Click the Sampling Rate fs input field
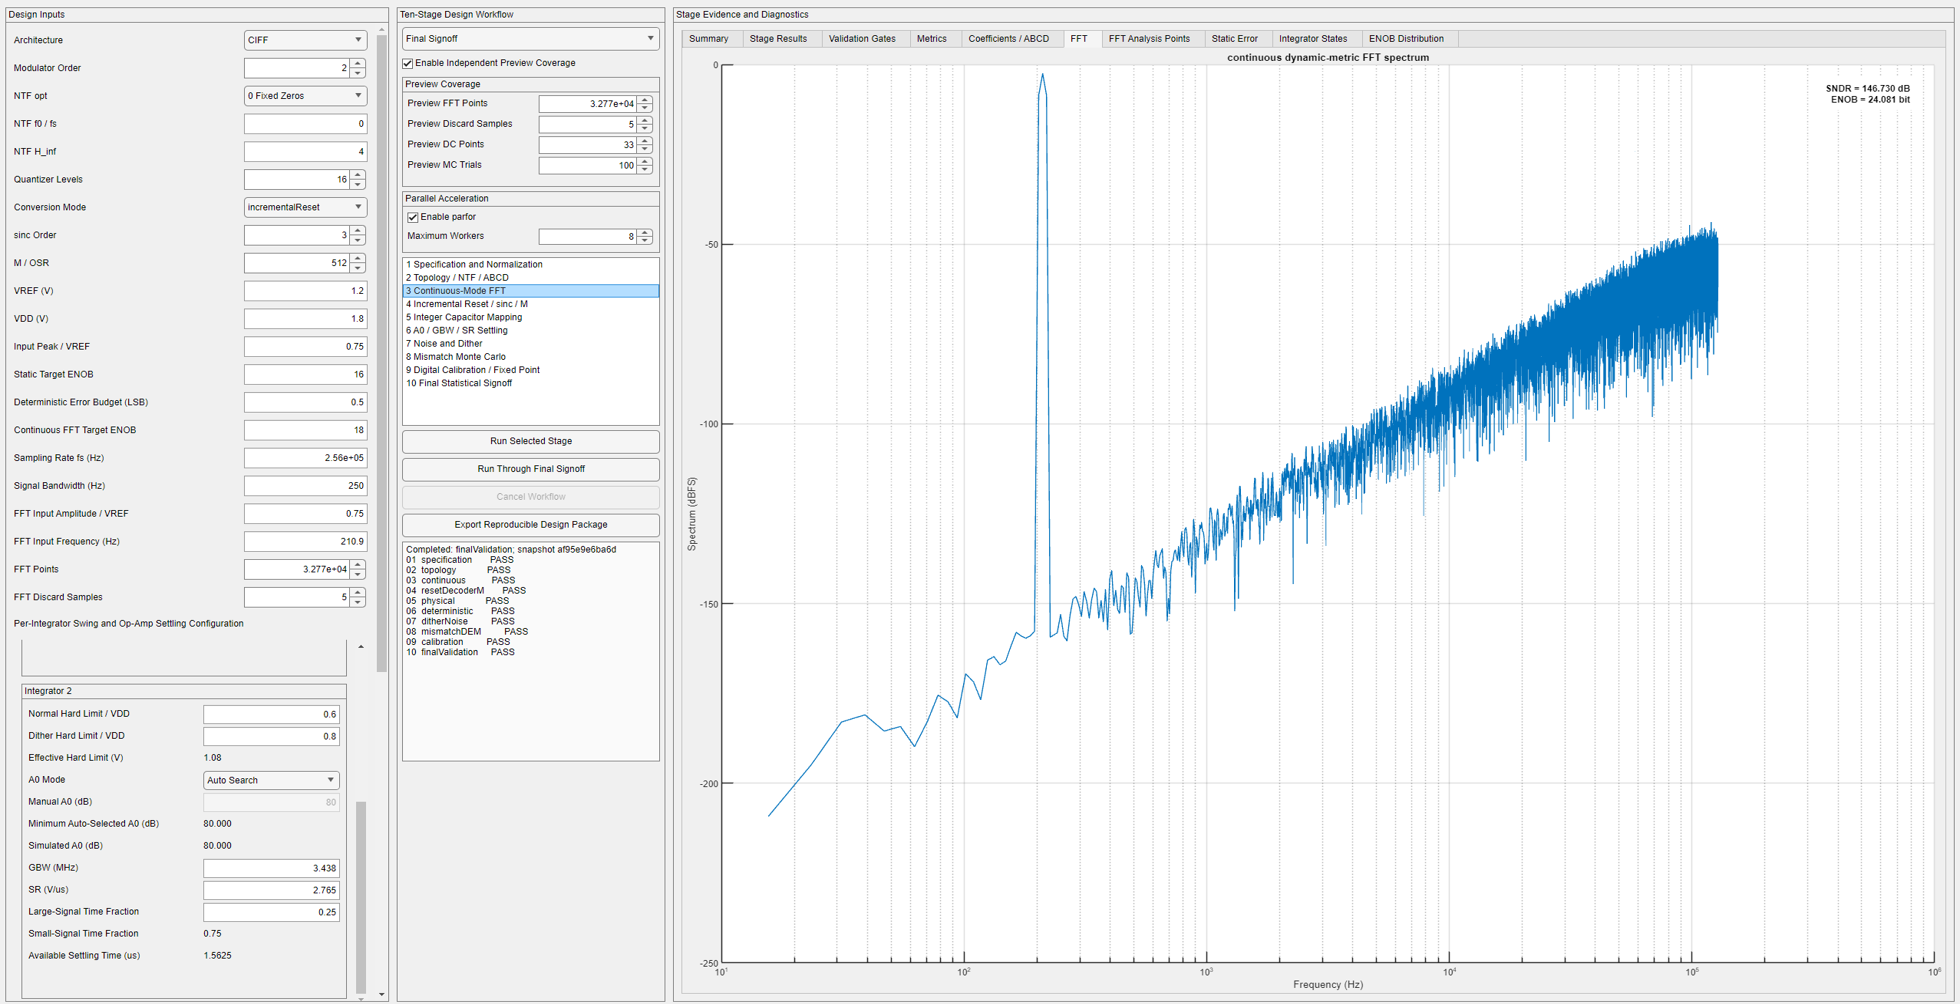 pyautogui.click(x=305, y=458)
